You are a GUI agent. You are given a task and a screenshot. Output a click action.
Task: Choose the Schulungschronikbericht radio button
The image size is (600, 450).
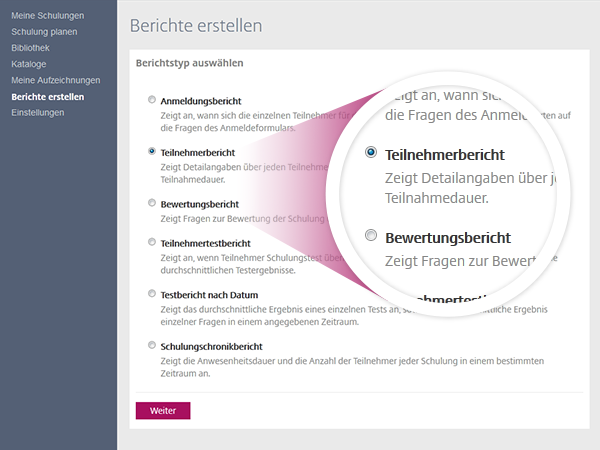152,346
